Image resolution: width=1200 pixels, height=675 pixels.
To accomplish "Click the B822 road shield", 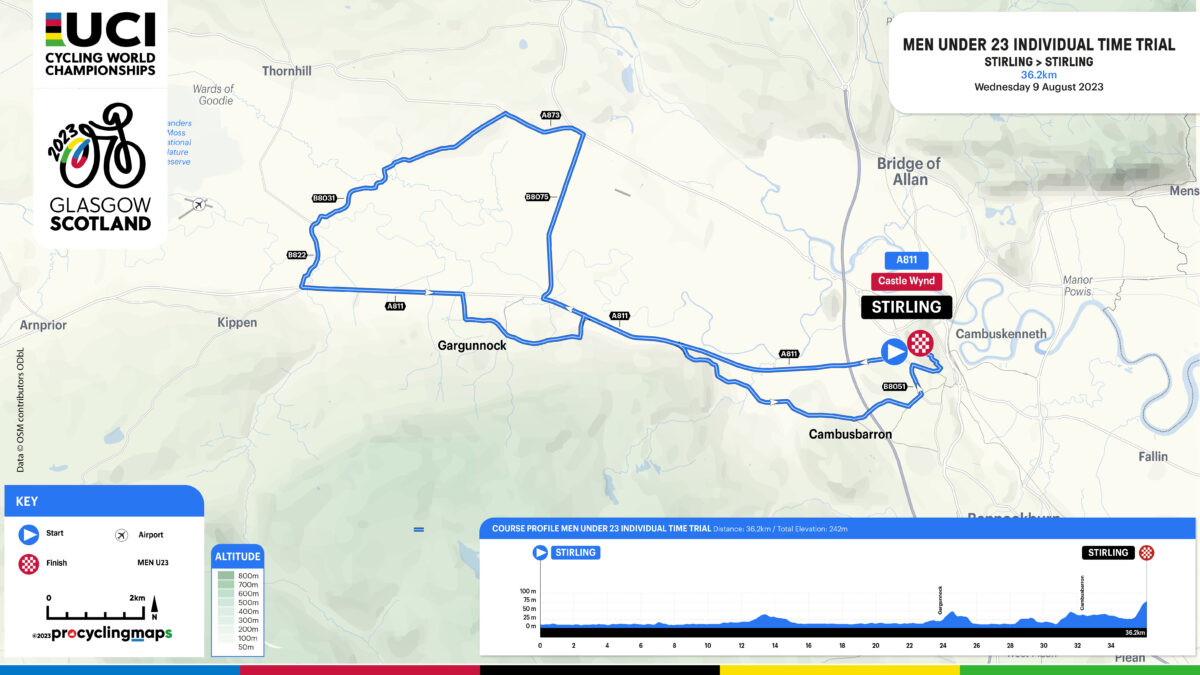I will (297, 255).
